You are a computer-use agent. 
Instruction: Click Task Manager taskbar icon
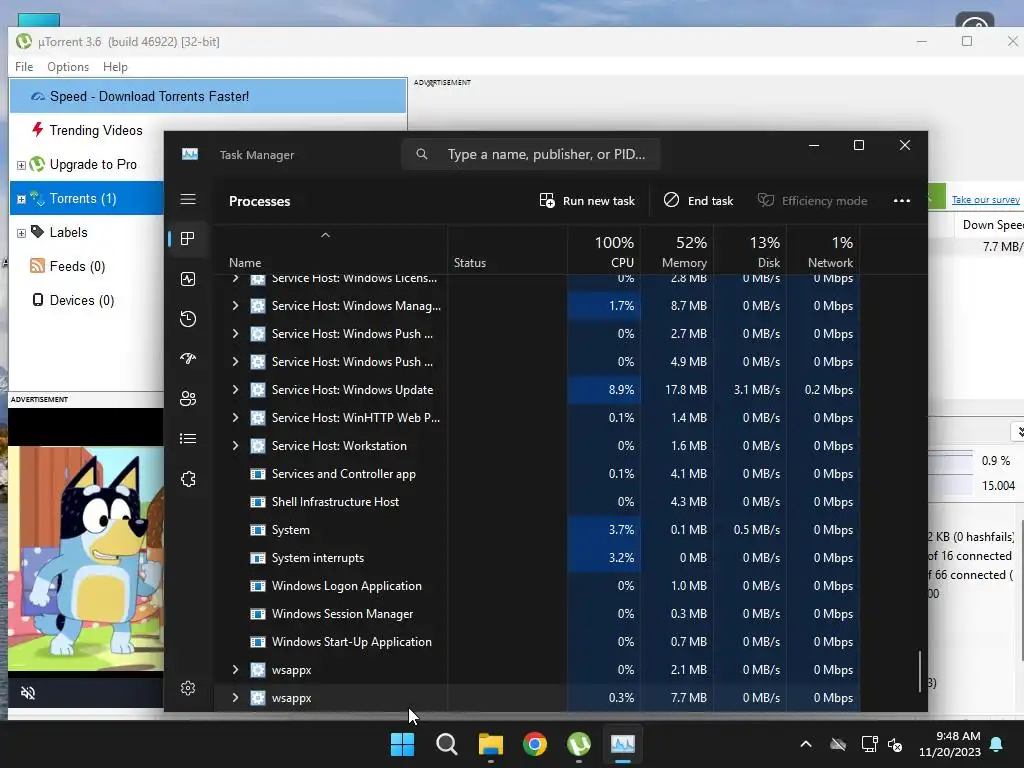[x=622, y=744]
